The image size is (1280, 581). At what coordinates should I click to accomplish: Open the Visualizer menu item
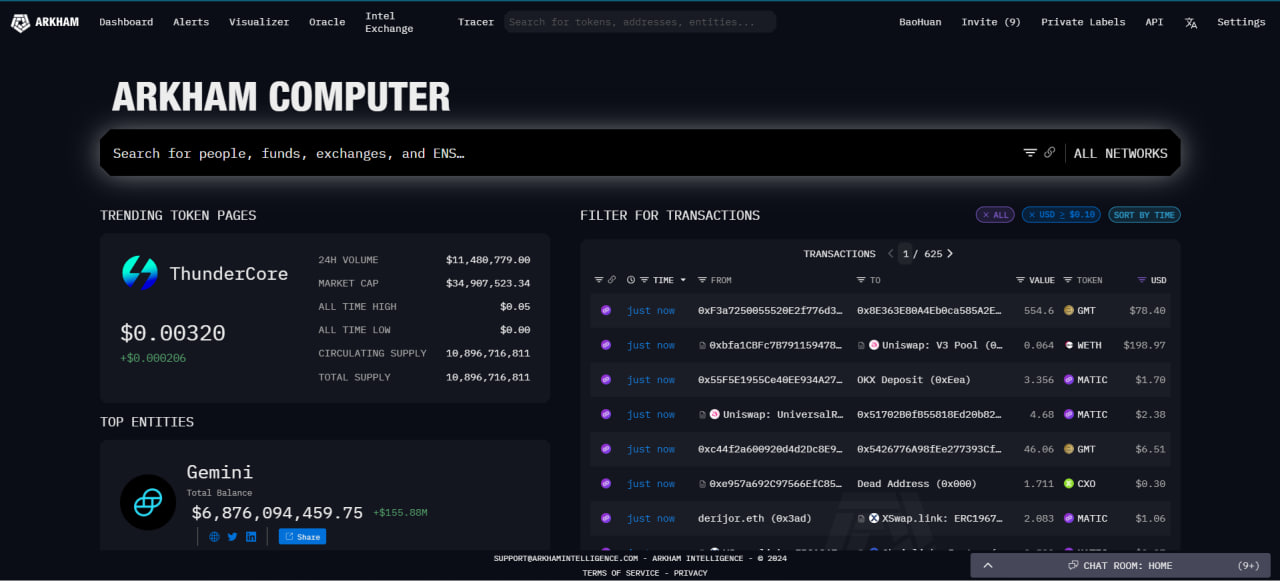259,22
